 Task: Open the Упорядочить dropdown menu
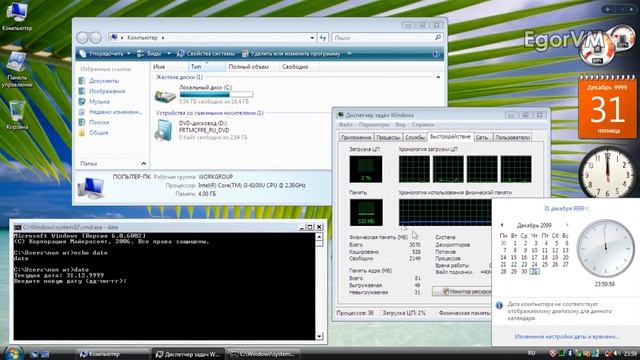coord(105,53)
